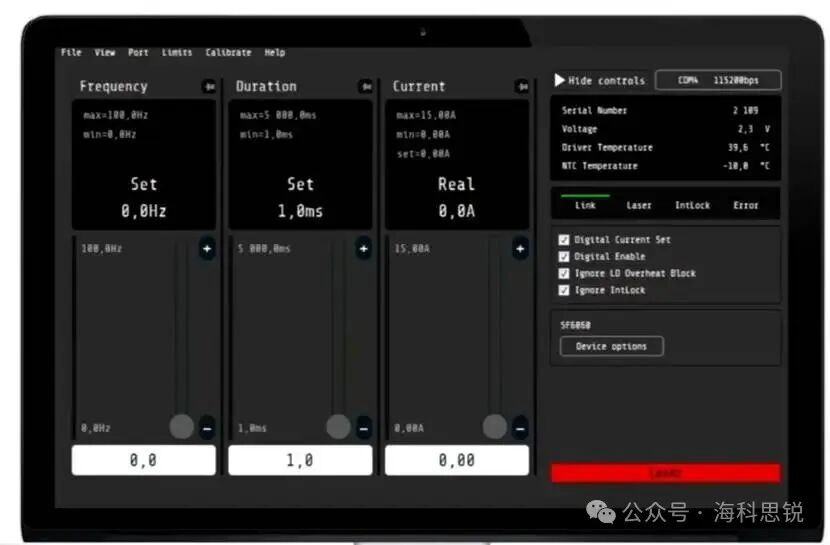Disable Ignore LD Overheat Block checkbox
Image resolution: width=830 pixels, height=545 pixels.
tap(564, 273)
